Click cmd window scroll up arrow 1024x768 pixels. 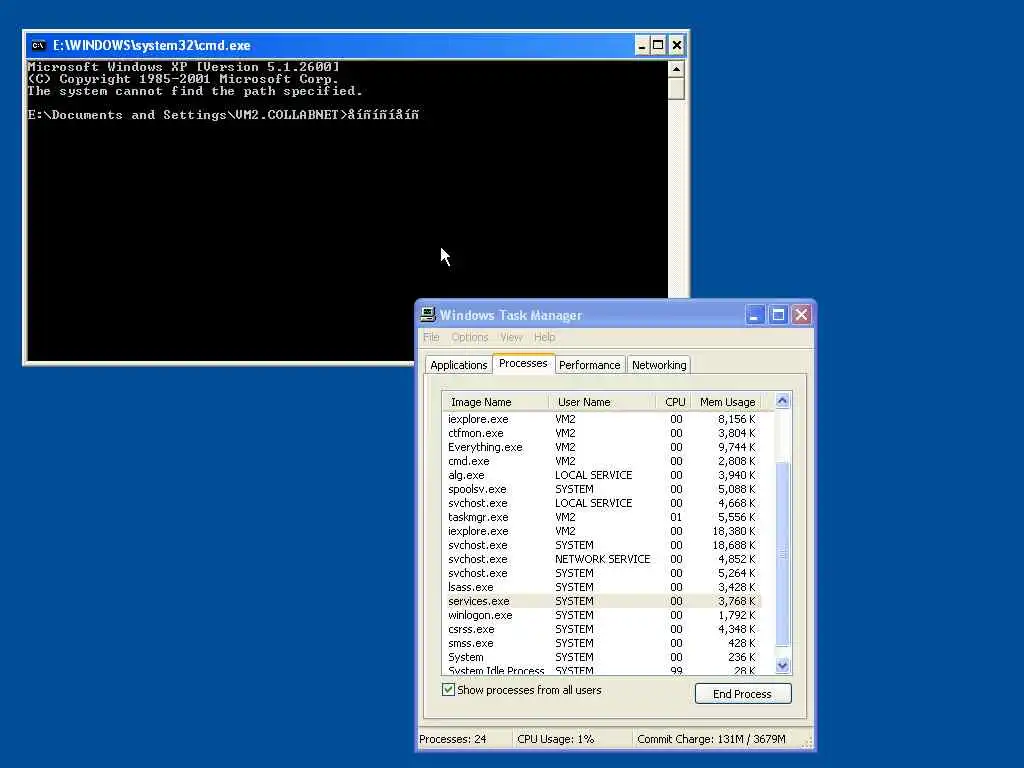[676, 69]
